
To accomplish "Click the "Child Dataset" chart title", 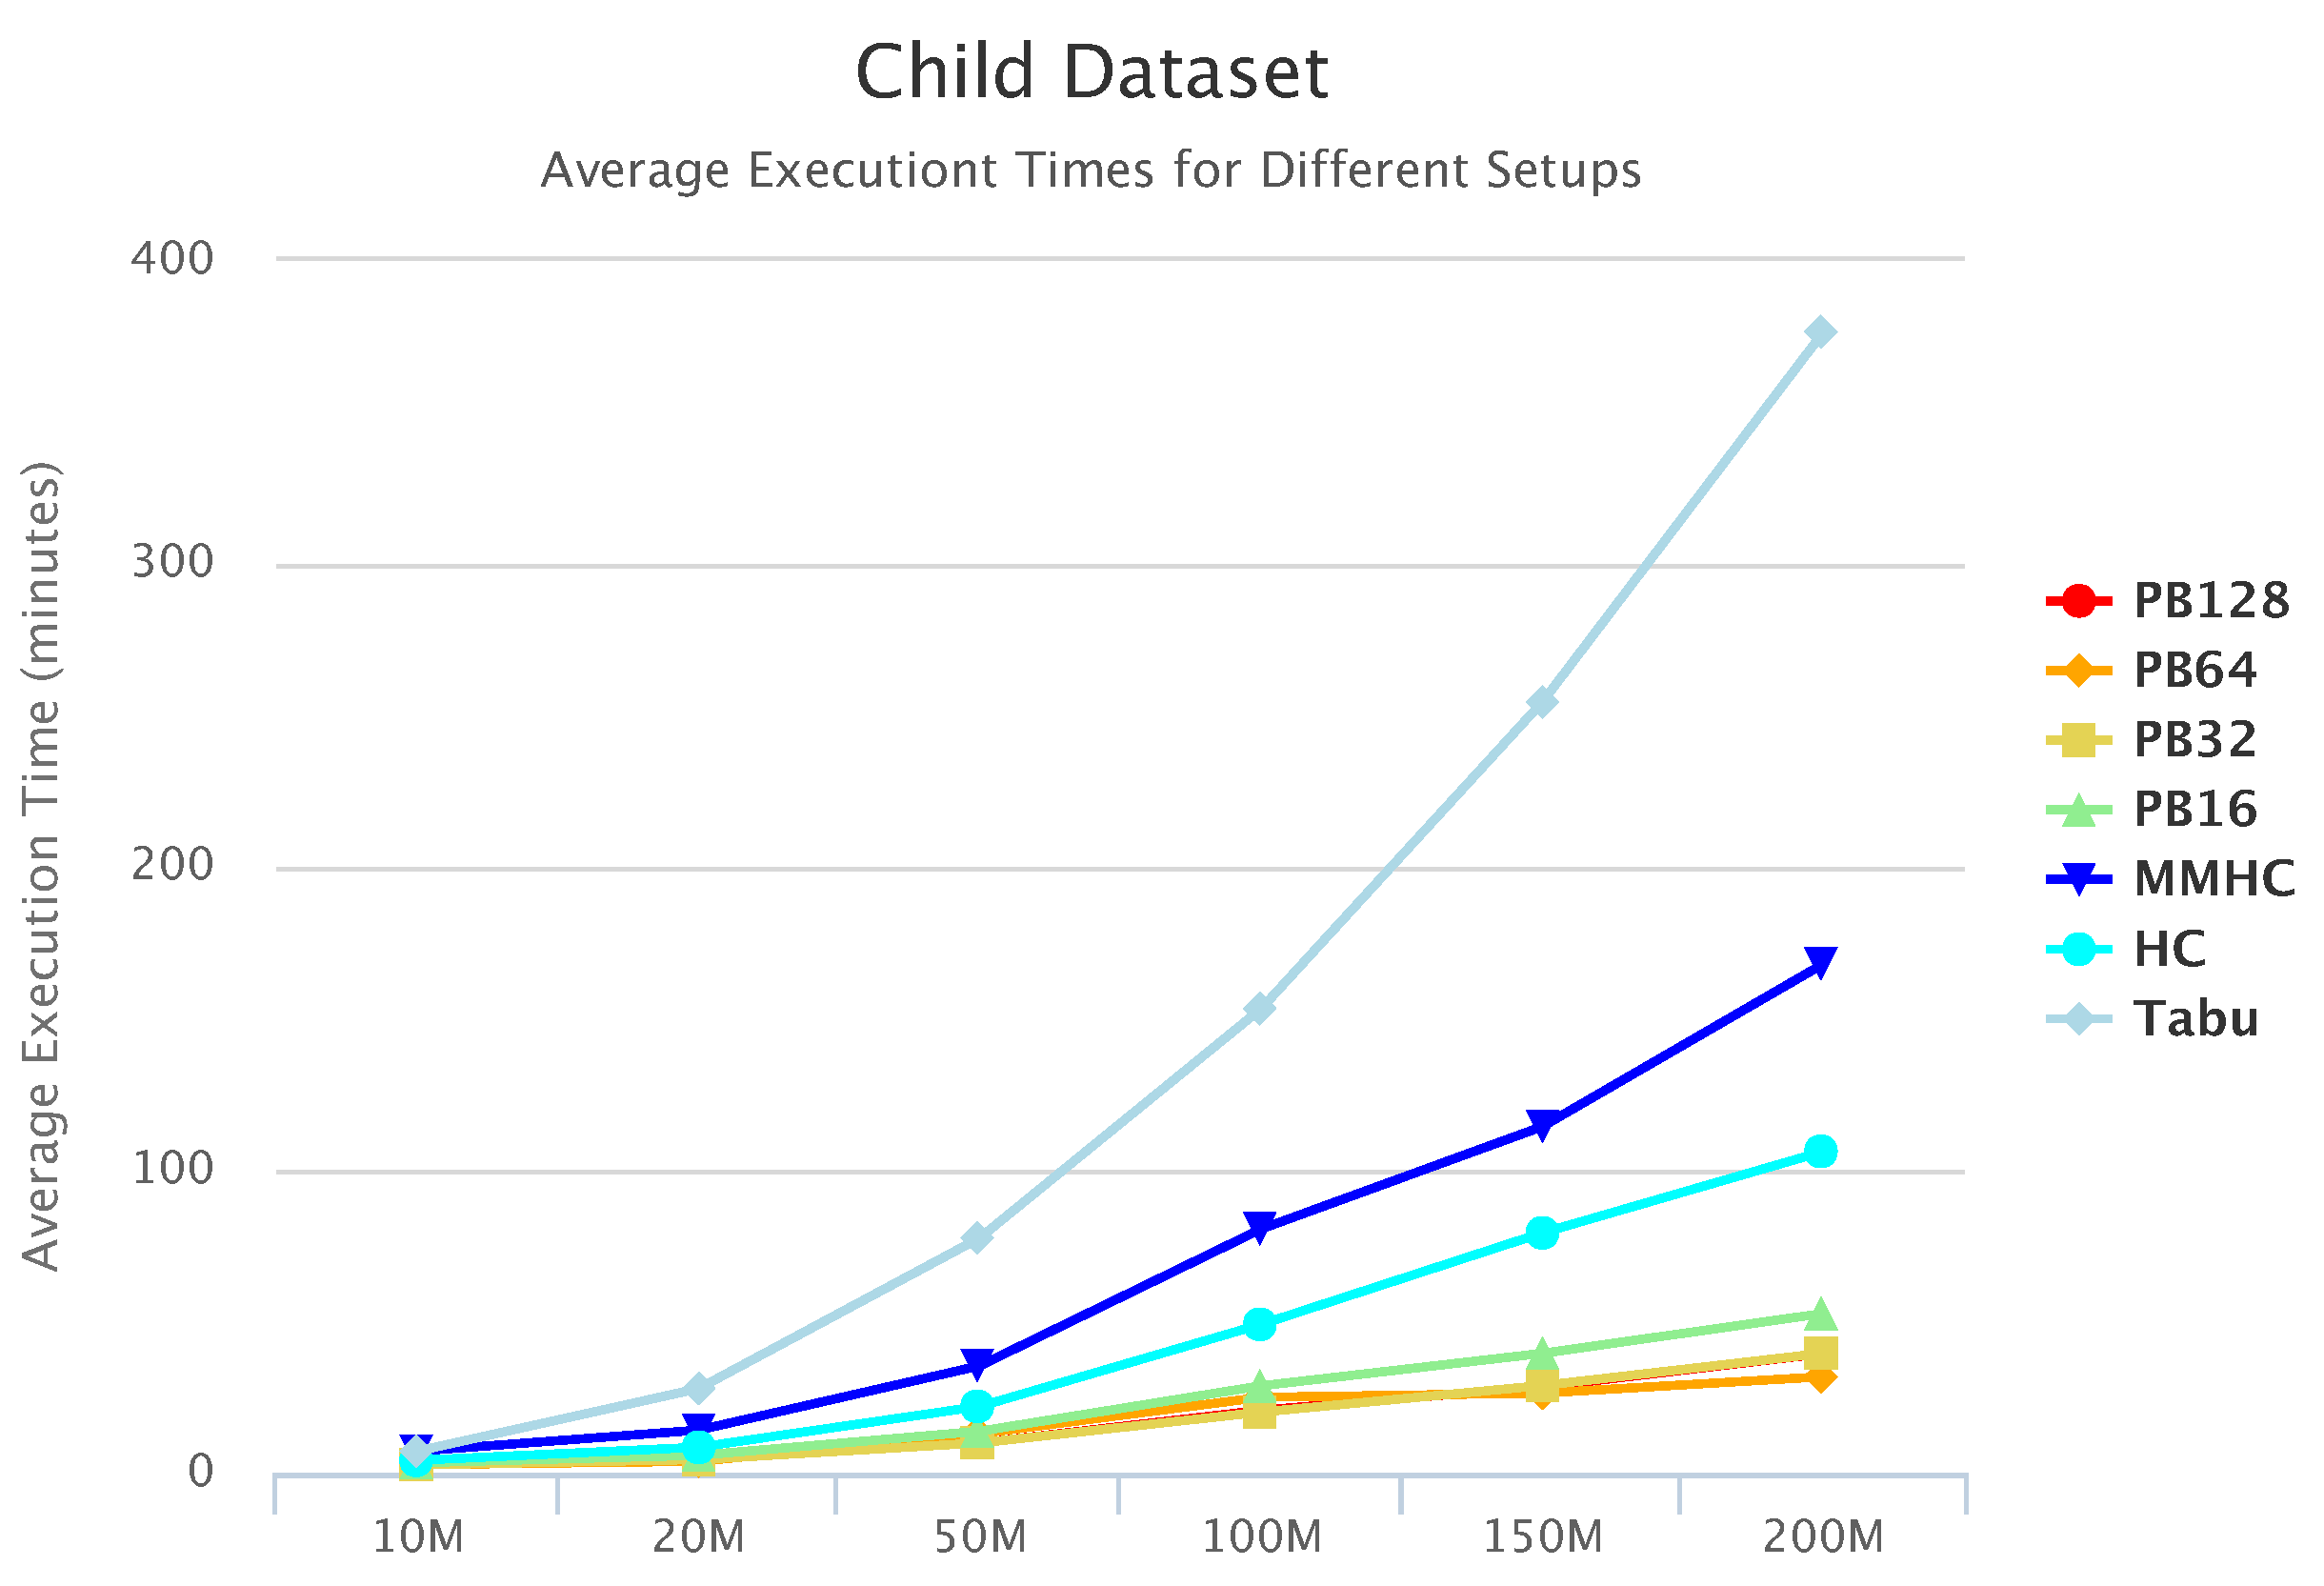I will tap(1091, 72).
